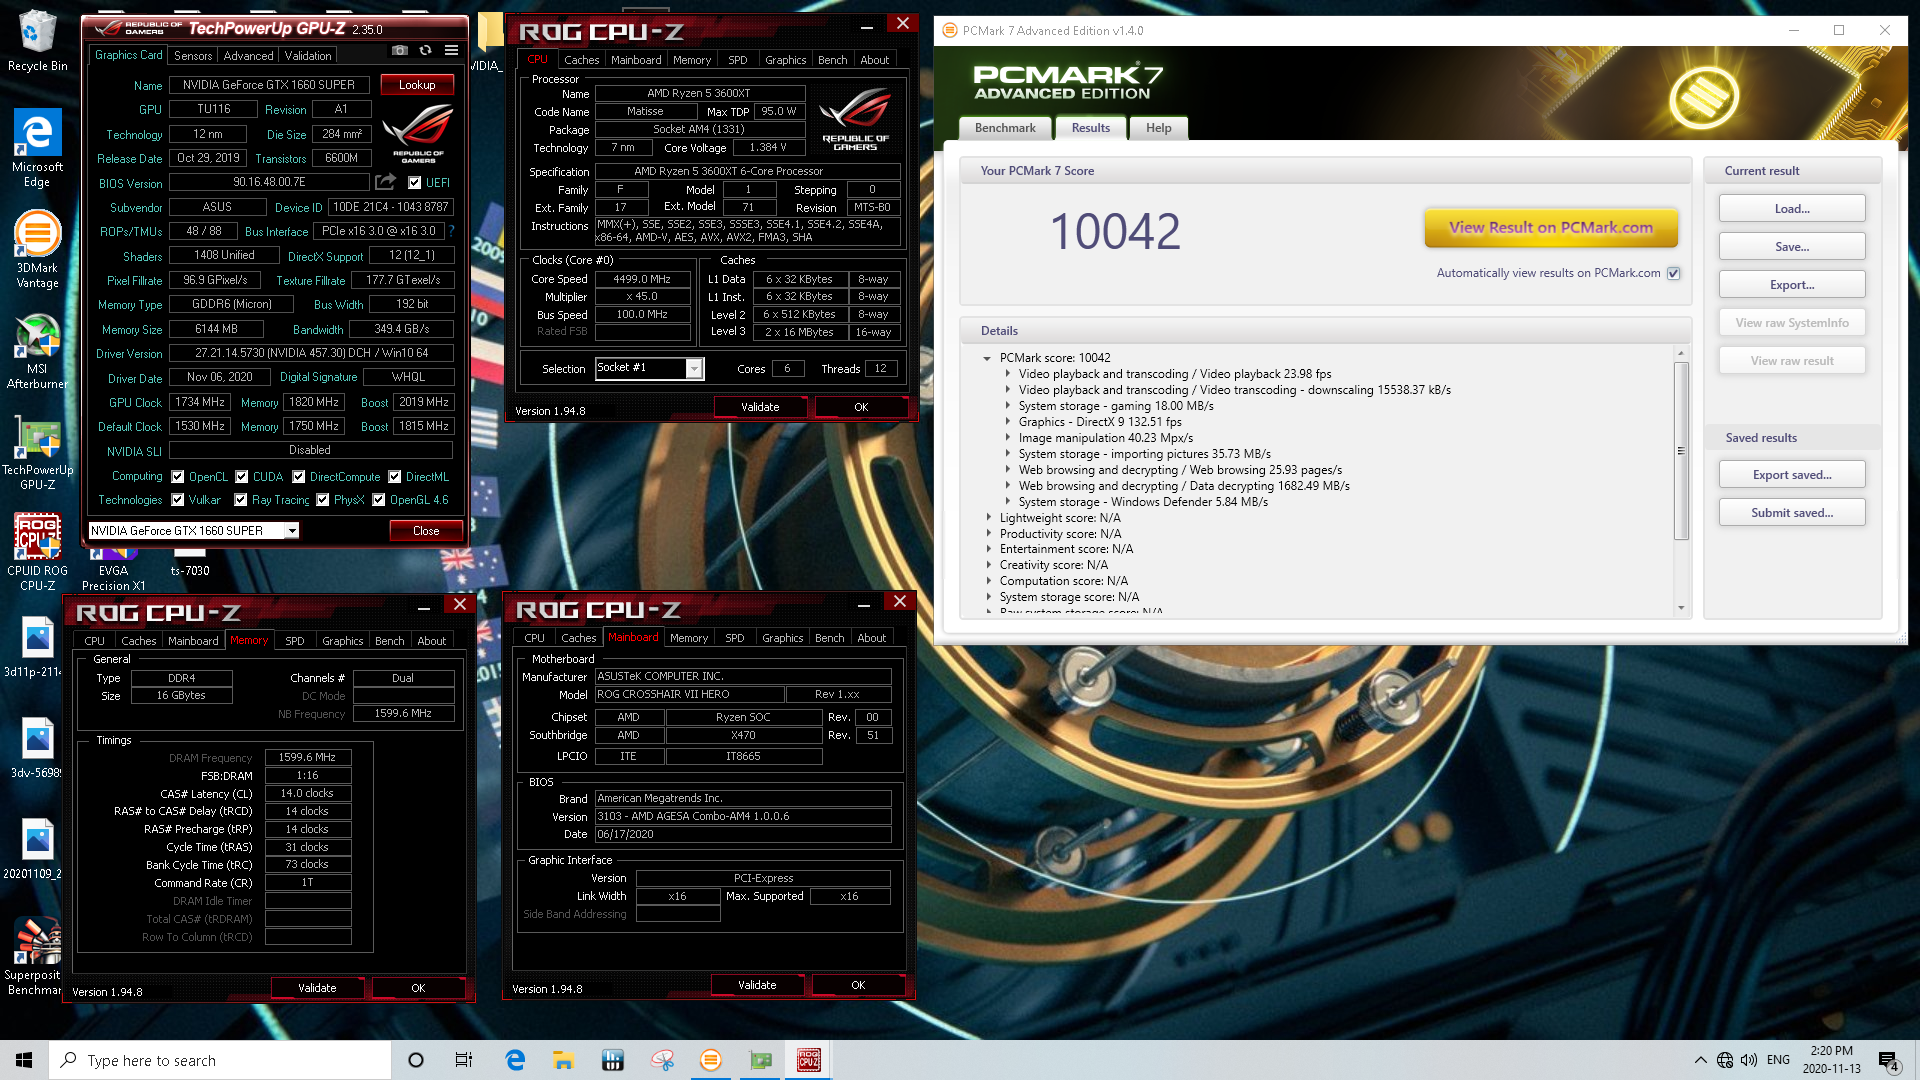This screenshot has width=1920, height=1080.
Task: Toggle the DirectML checkbox
Action: (x=395, y=477)
